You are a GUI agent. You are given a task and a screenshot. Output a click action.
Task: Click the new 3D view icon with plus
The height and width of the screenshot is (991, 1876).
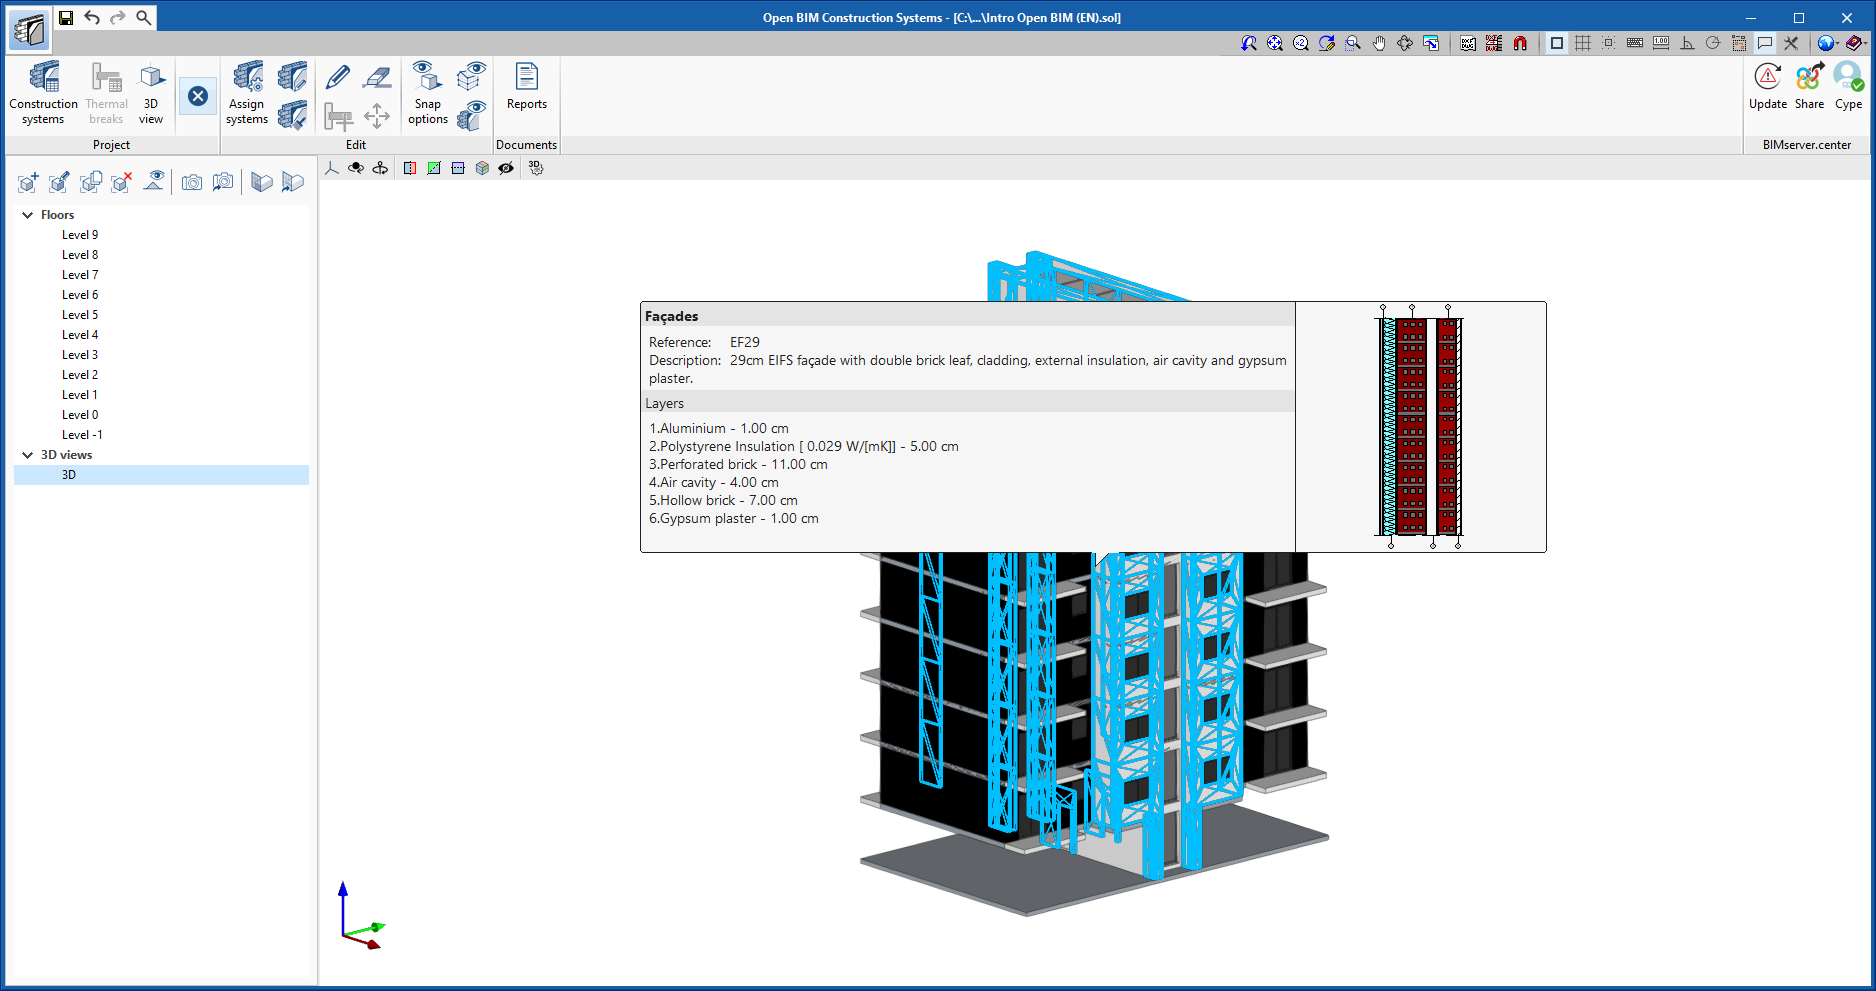tap(28, 182)
